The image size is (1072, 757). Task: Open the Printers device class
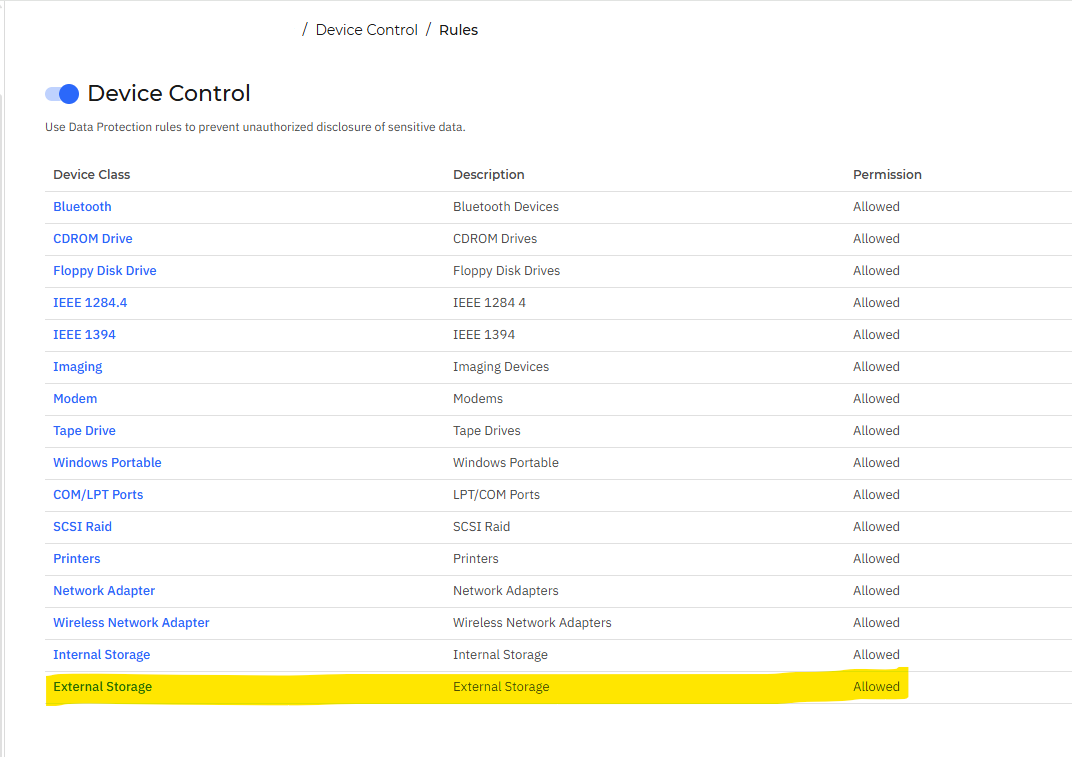pyautogui.click(x=77, y=559)
